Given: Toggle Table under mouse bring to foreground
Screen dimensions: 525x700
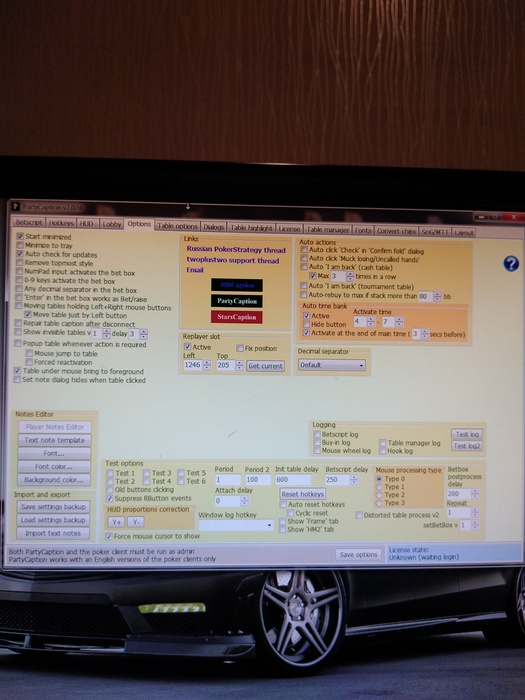Looking at the screenshot, I should click(x=17, y=371).
